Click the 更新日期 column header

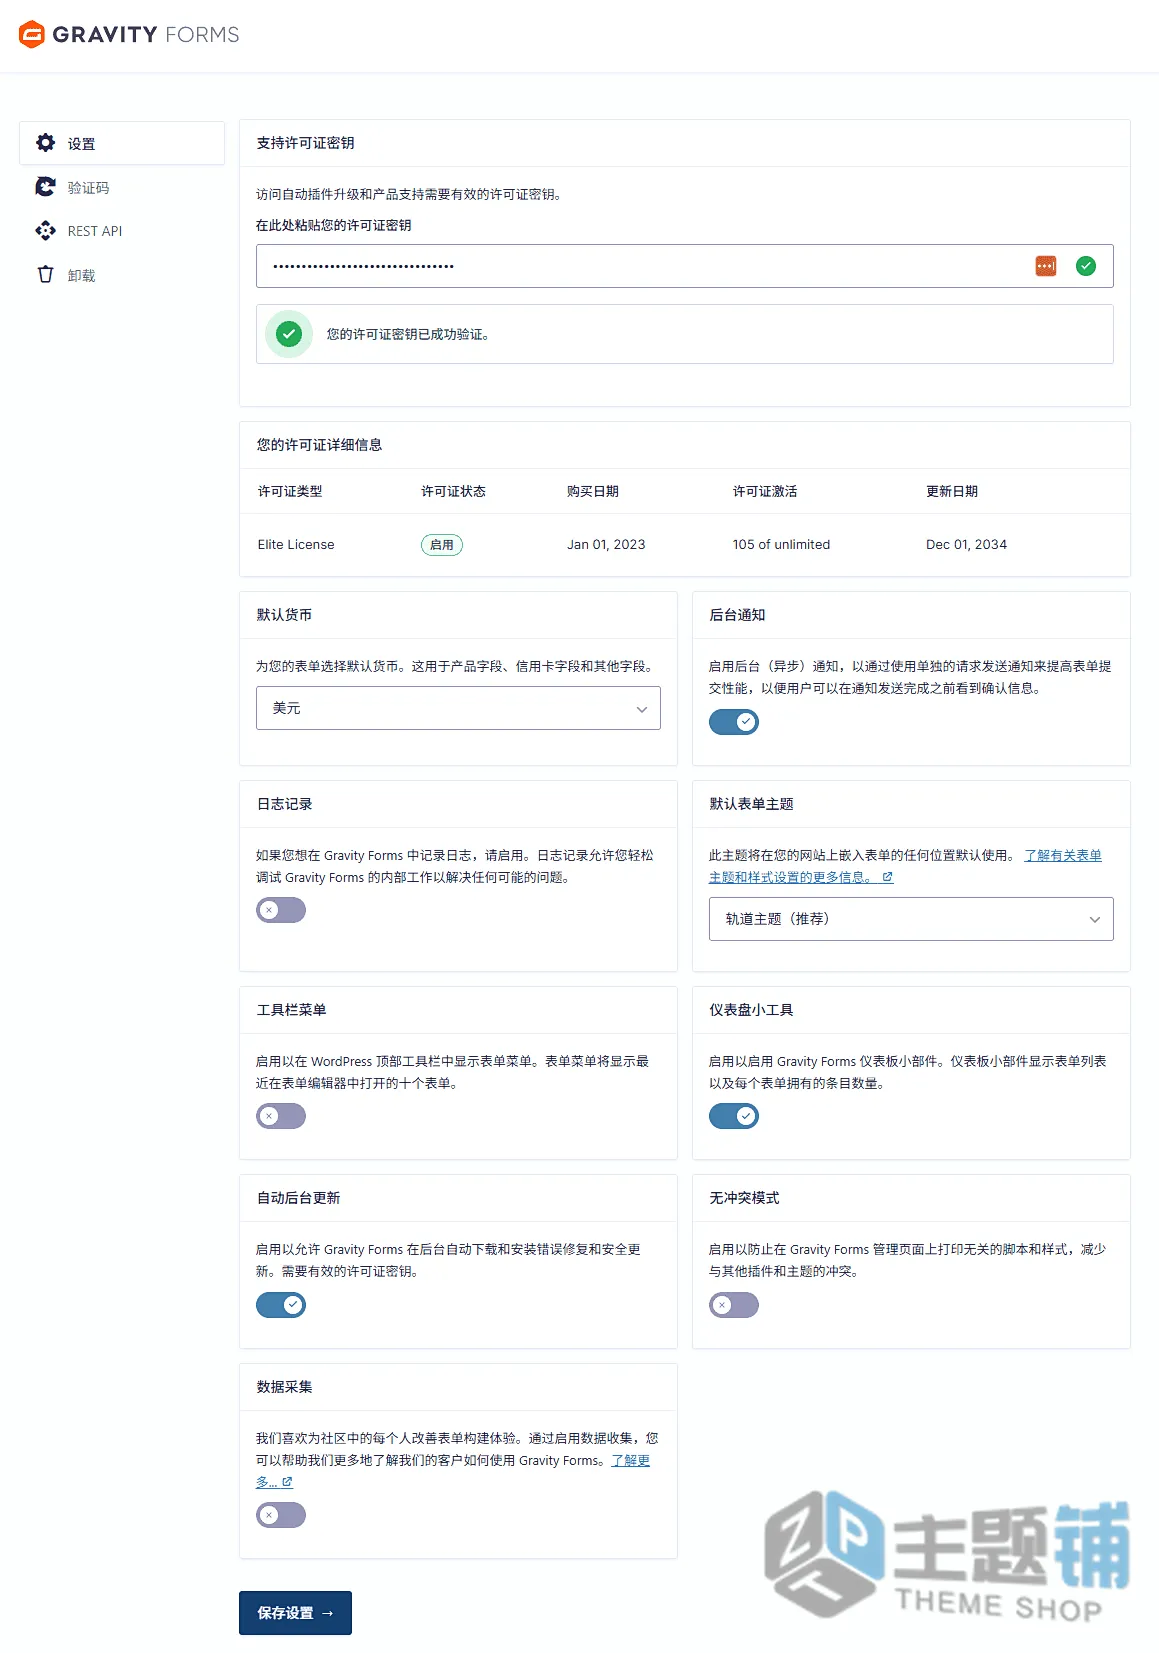tap(952, 491)
